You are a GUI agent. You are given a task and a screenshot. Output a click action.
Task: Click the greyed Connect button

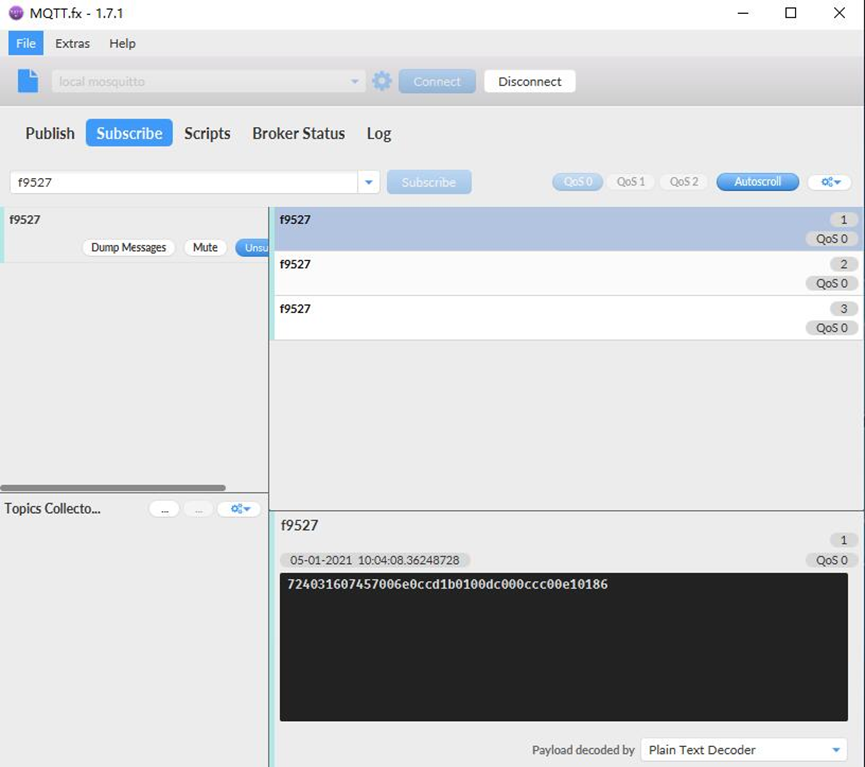437,81
